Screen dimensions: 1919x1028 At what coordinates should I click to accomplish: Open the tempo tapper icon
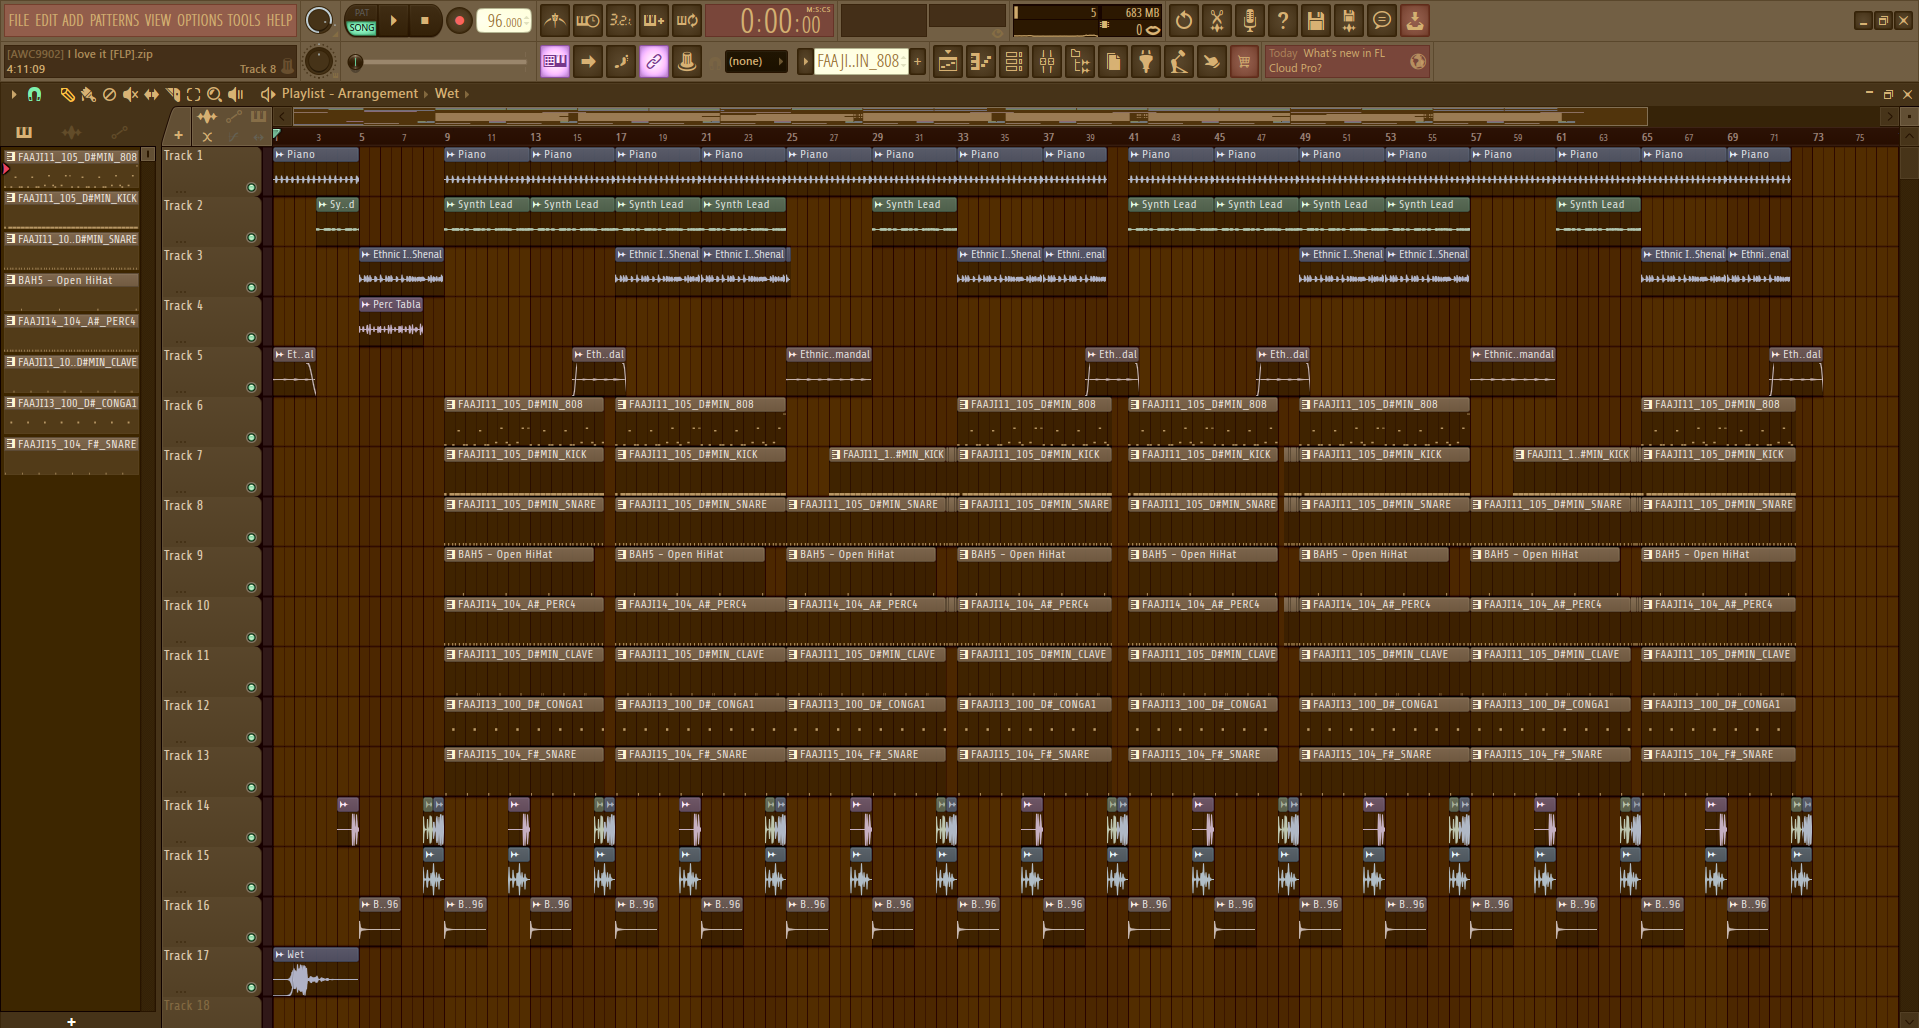pyautogui.click(x=1179, y=62)
